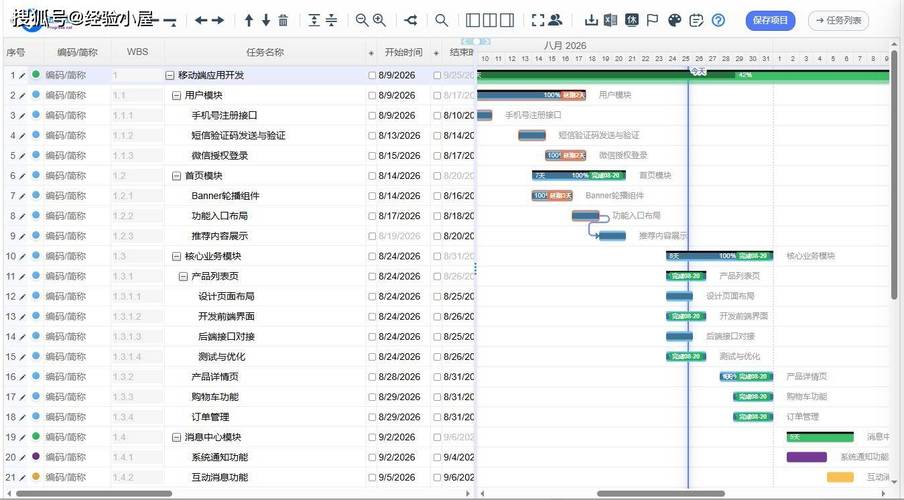
Task: Open color palette theme icon
Action: [x=674, y=20]
